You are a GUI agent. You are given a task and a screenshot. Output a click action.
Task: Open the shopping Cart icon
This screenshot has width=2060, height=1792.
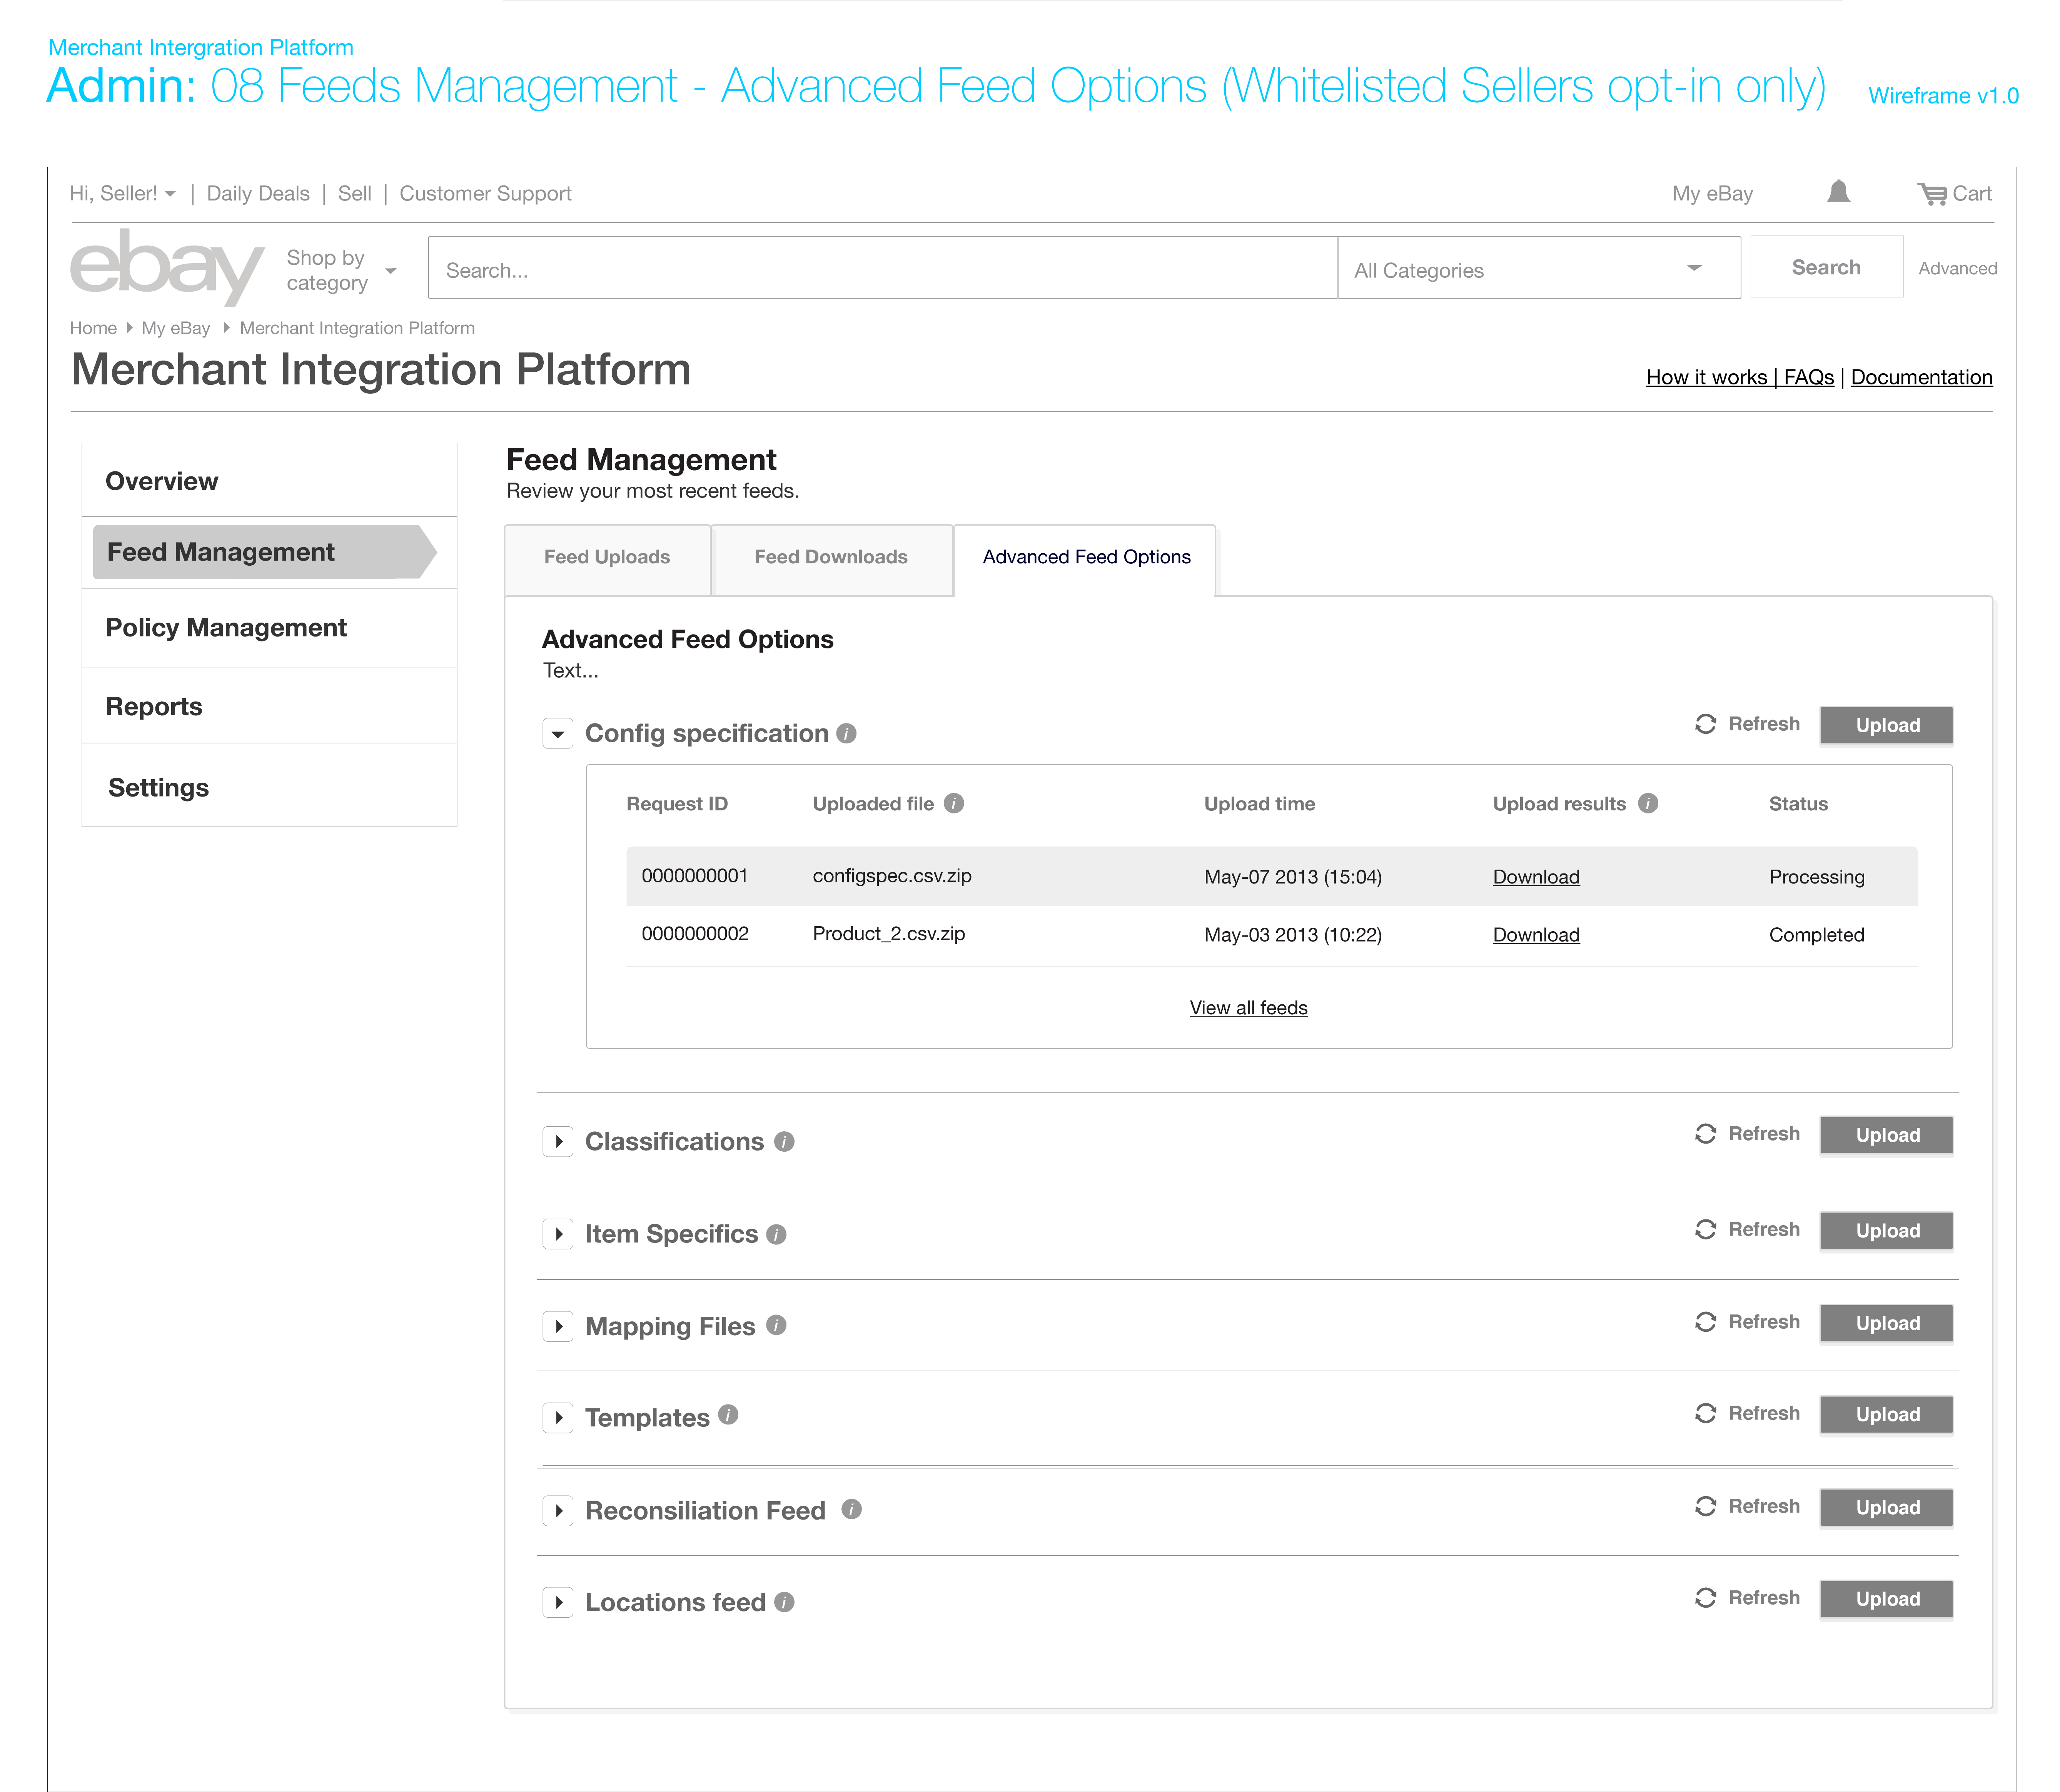(x=1954, y=194)
